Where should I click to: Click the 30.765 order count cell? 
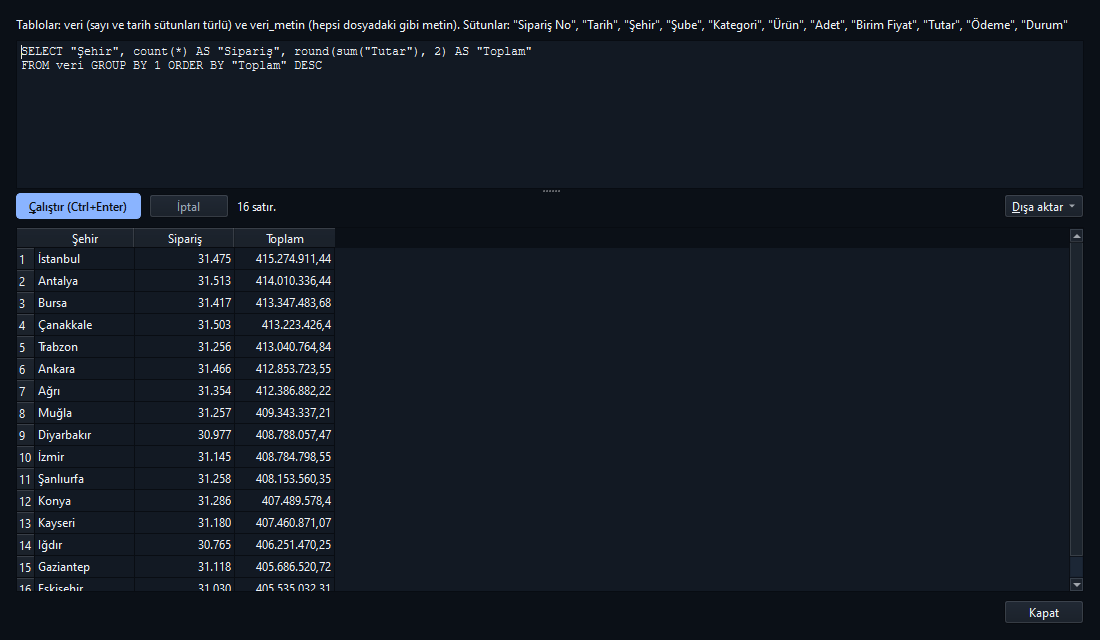click(x=184, y=545)
